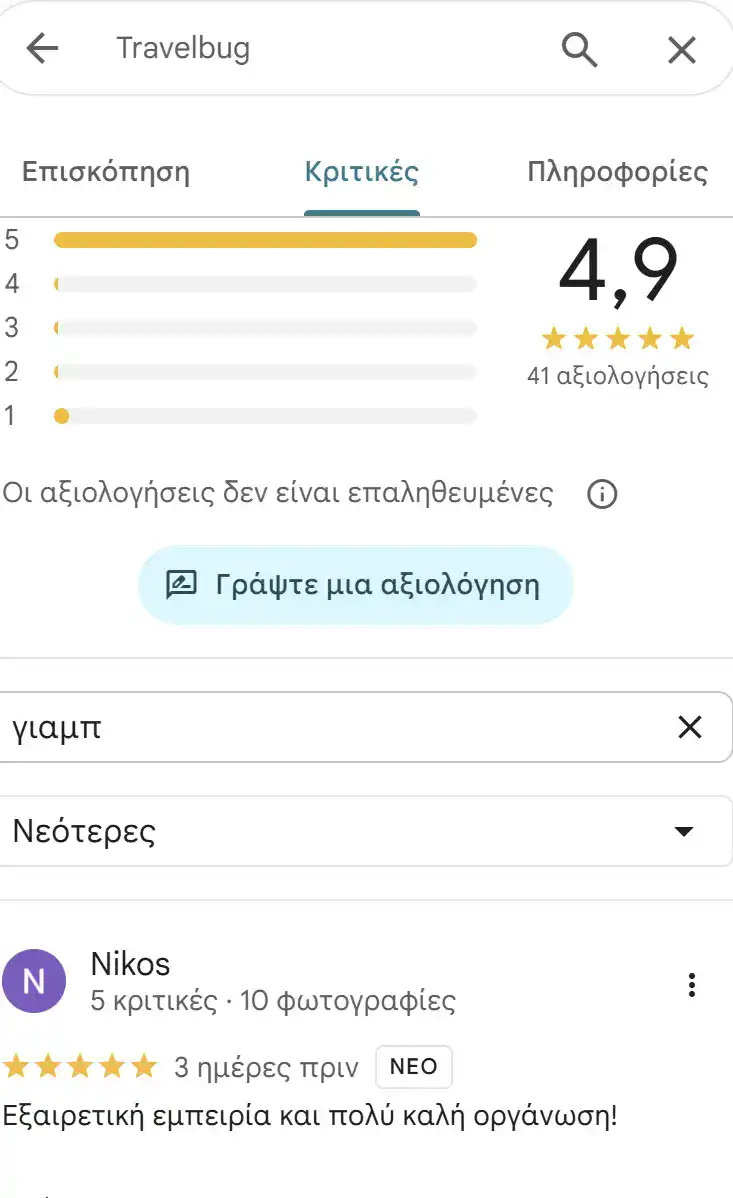Tap Nikos's purple avatar

click(35, 981)
